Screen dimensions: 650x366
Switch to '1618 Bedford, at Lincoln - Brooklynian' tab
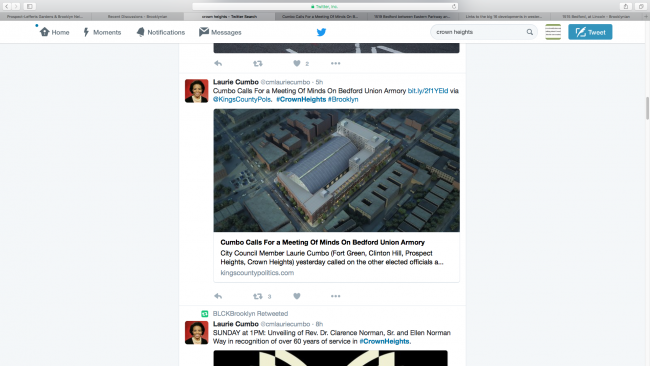(x=596, y=17)
